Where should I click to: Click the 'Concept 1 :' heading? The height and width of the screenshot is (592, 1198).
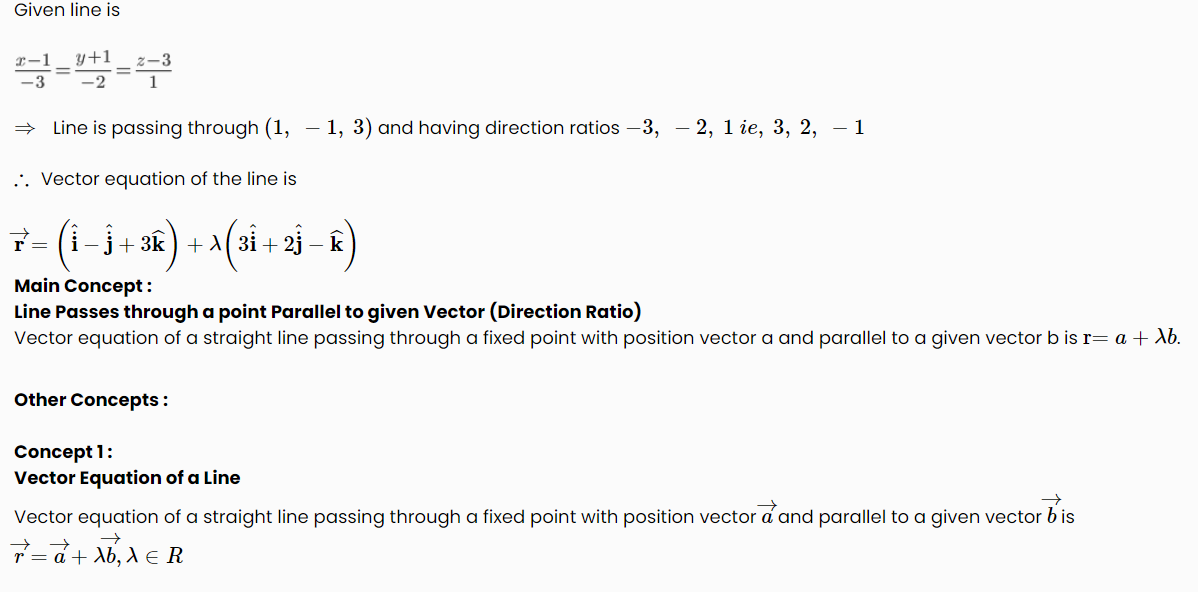(x=63, y=452)
